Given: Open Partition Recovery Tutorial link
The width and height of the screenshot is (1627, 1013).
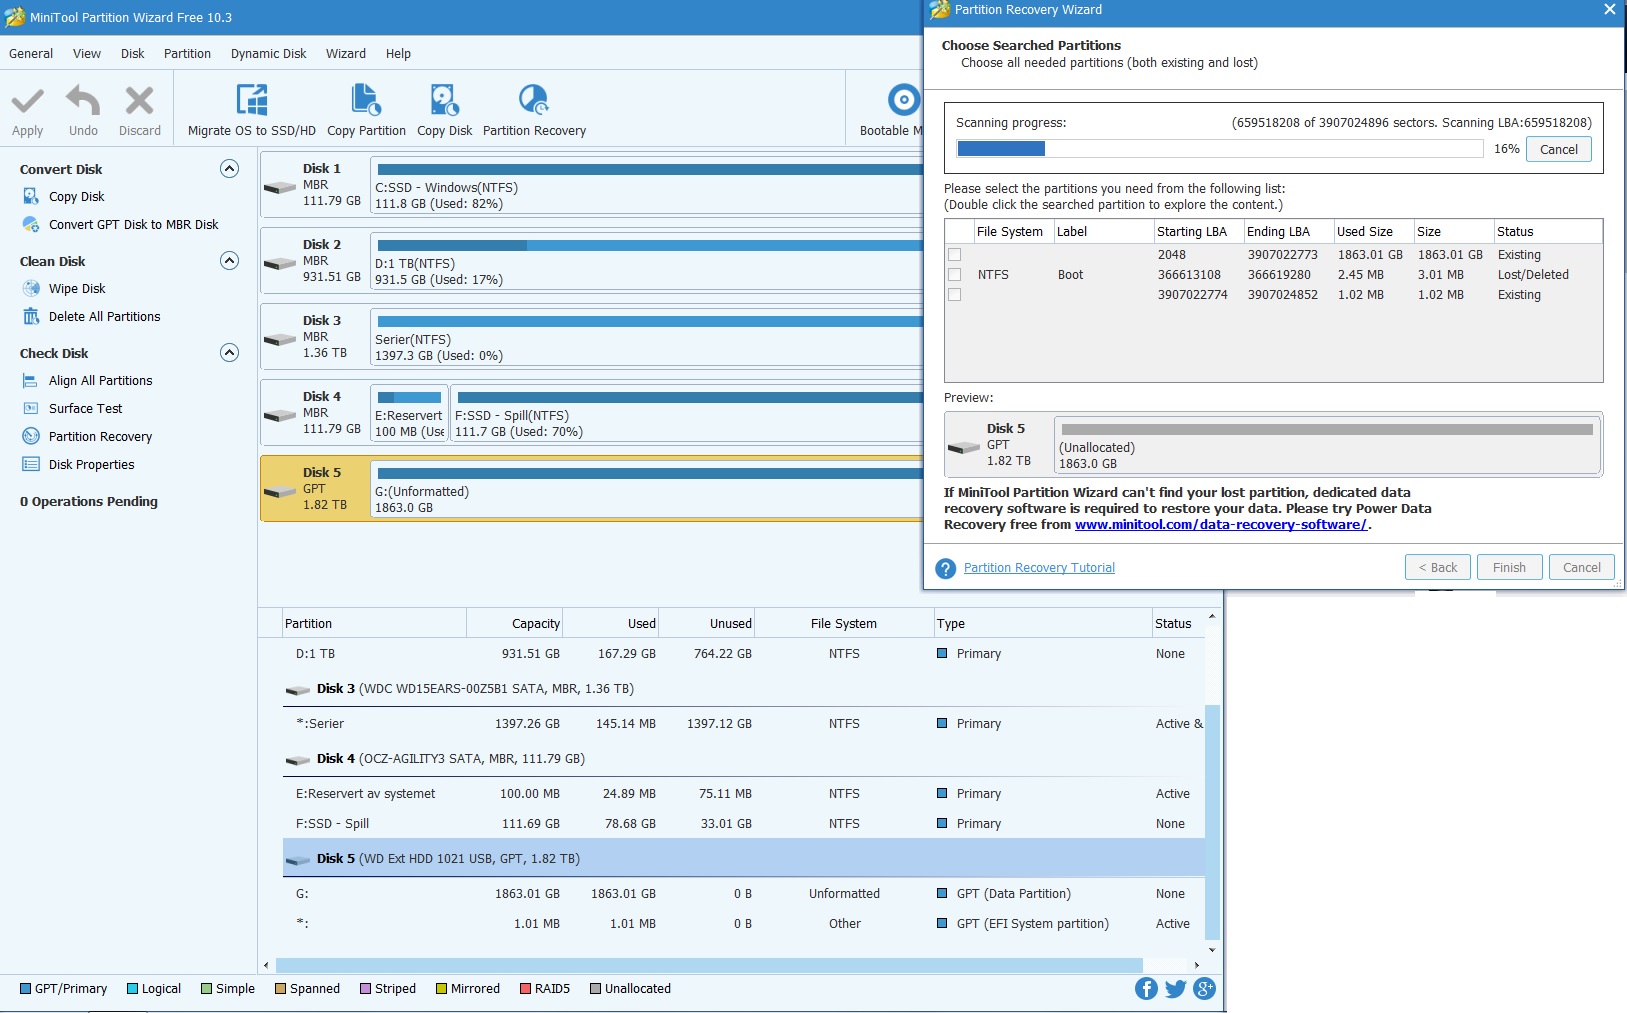Looking at the screenshot, I should [1039, 568].
